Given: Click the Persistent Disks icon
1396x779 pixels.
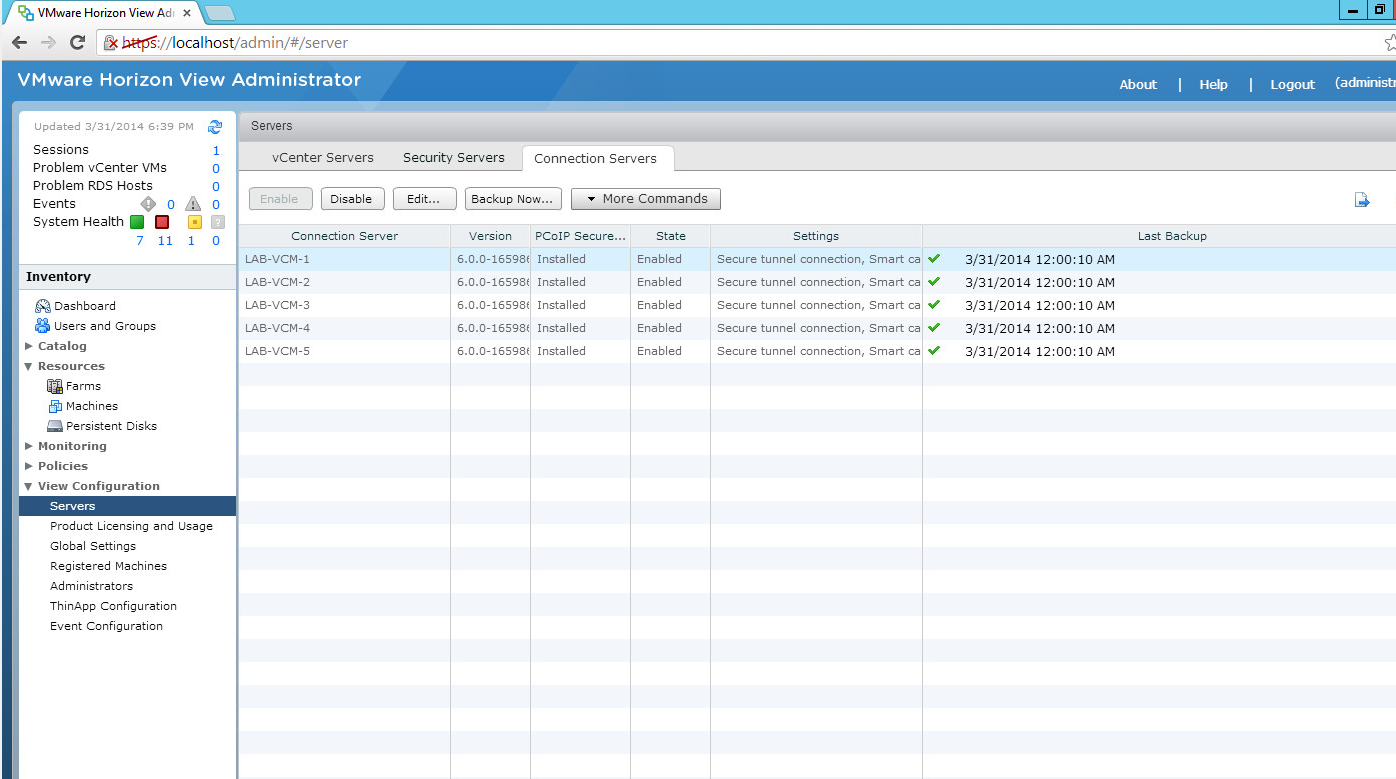Looking at the screenshot, I should [x=55, y=426].
